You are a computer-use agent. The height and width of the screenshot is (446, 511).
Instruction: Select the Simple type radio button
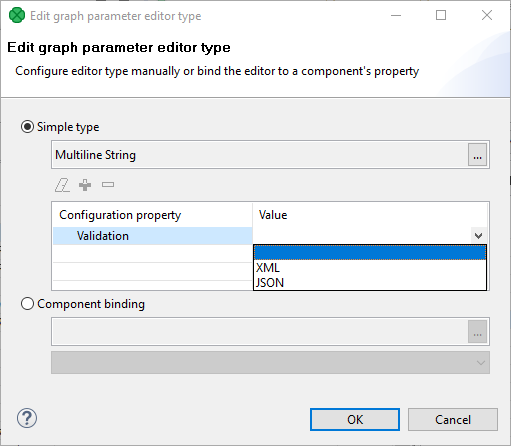pos(27,127)
